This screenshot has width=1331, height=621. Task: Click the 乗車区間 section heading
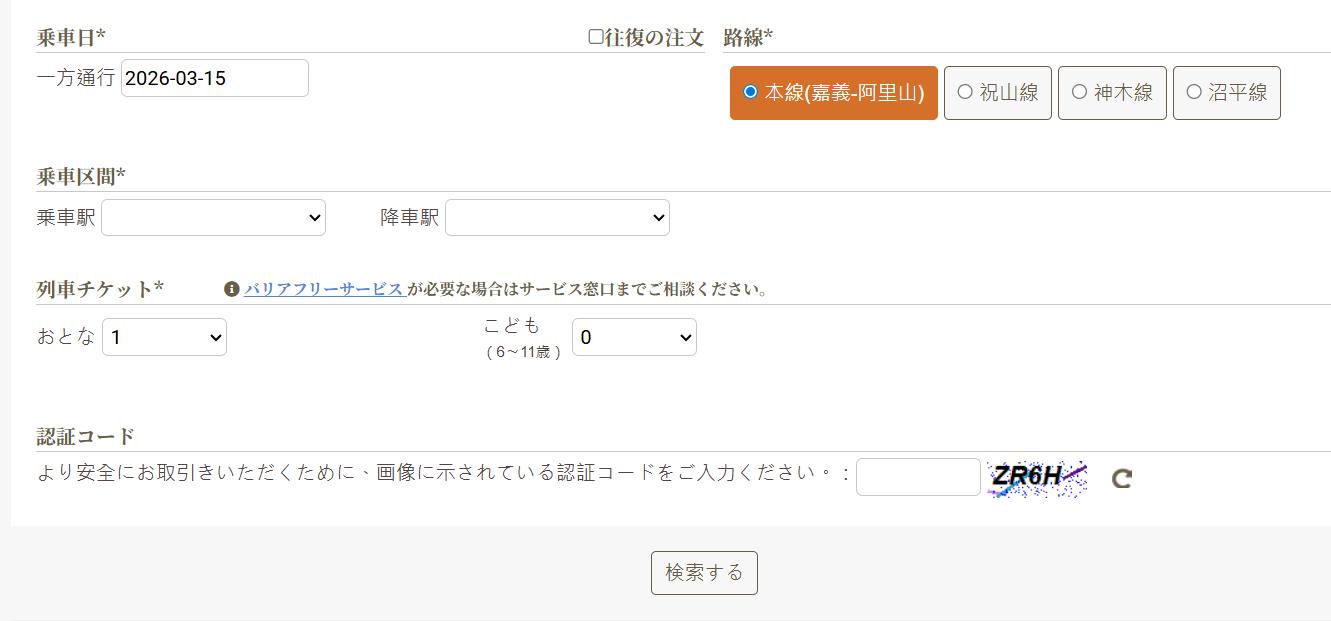pyautogui.click(x=81, y=177)
